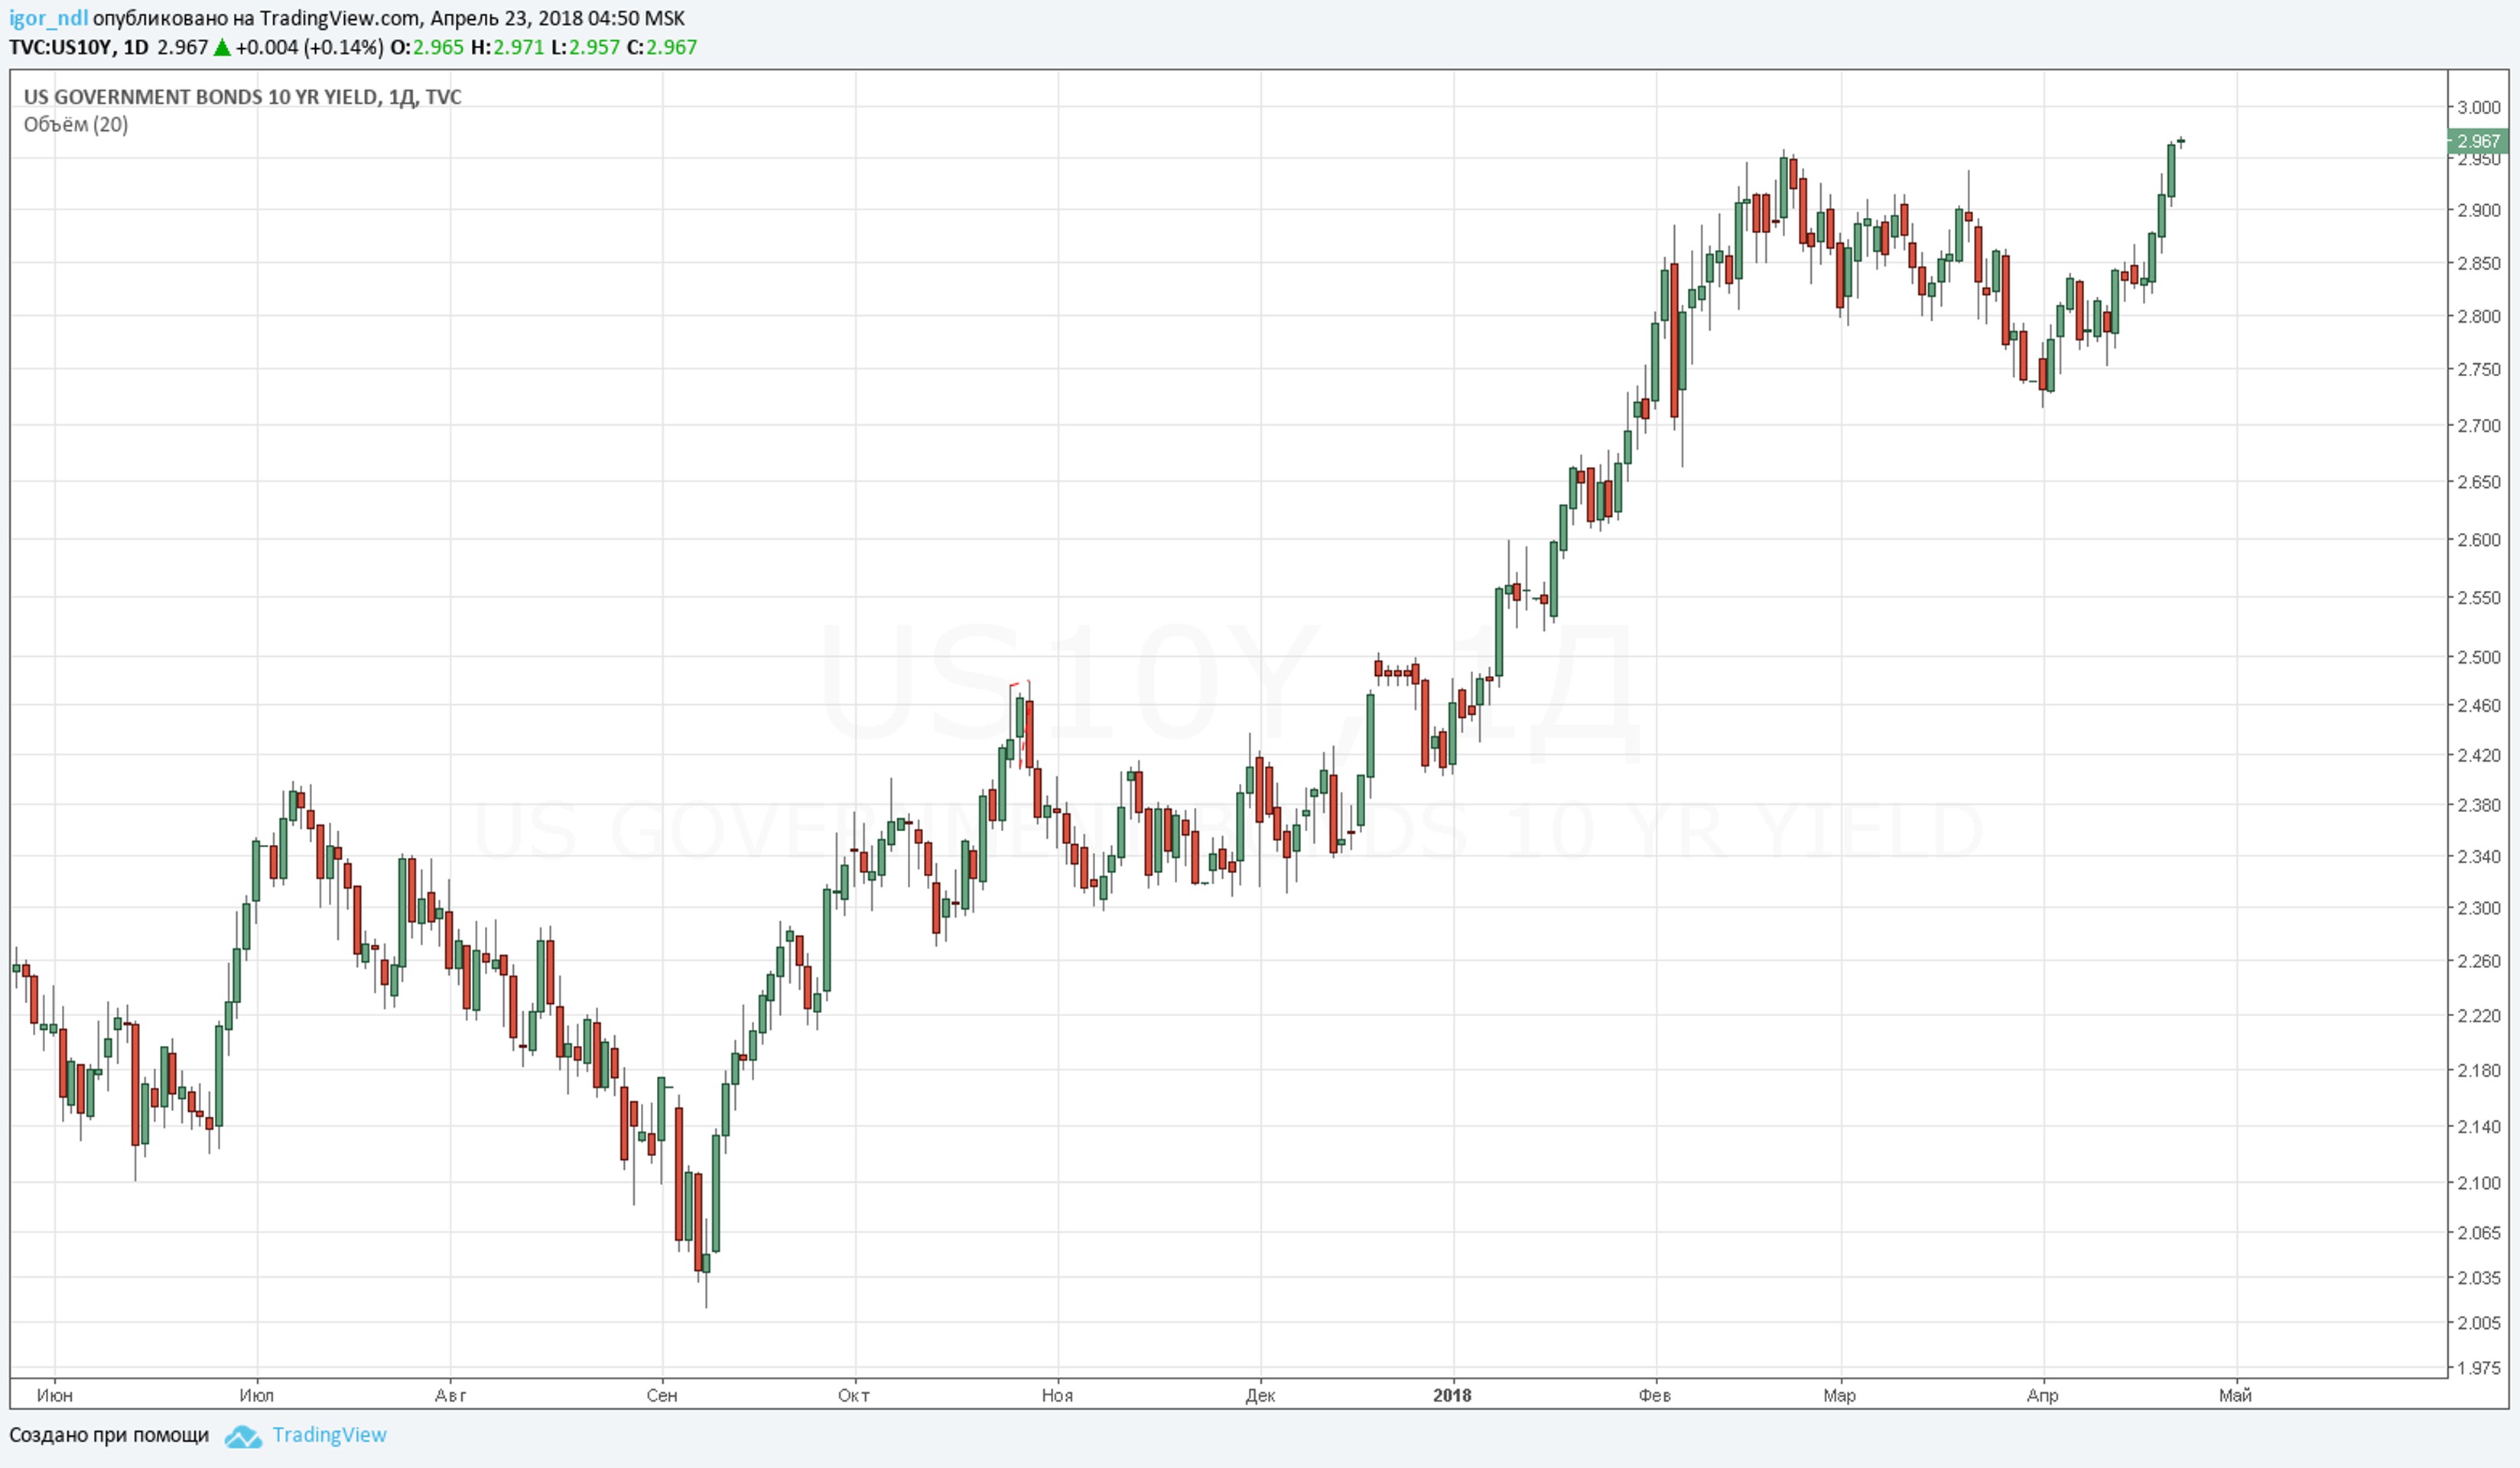Click the Июн label on time axis
2520x1468 pixels.
click(54, 1395)
